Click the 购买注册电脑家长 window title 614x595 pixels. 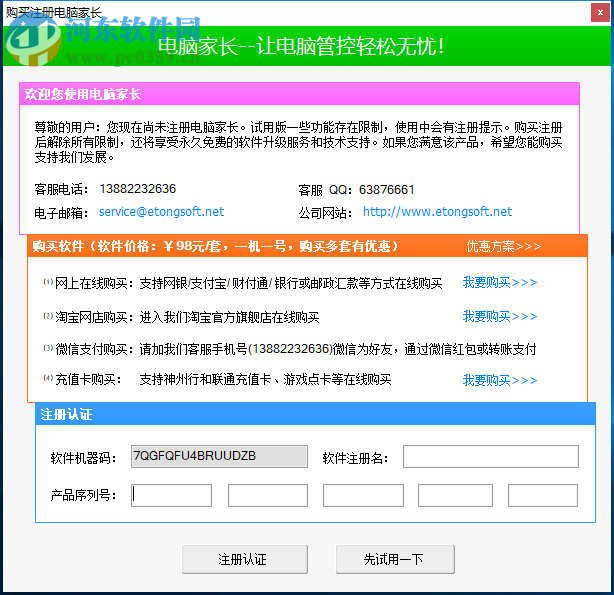click(54, 13)
